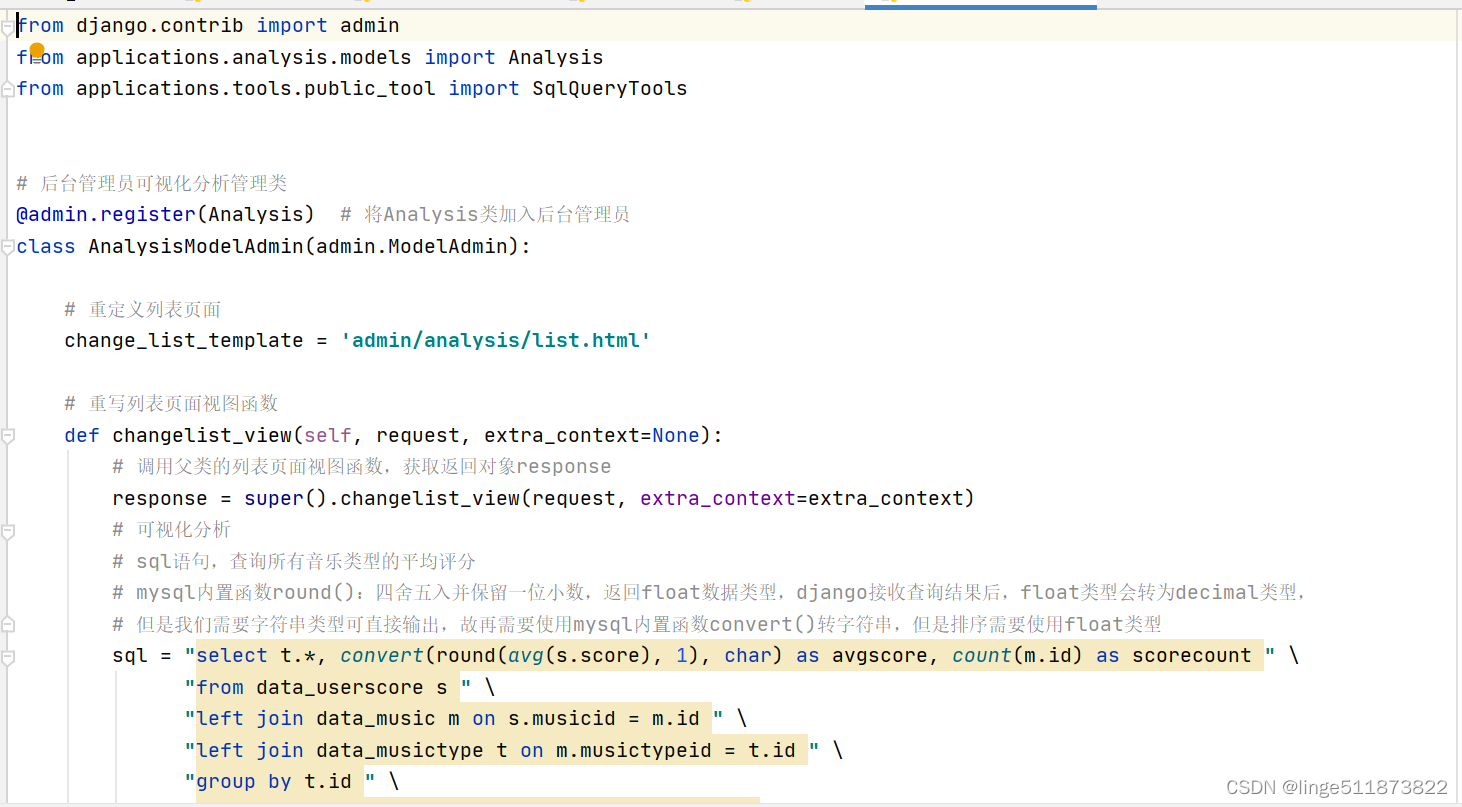Click 'changelist_view' in the def line
Image resolution: width=1462 pixels, height=807 pixels.
click(x=202, y=435)
